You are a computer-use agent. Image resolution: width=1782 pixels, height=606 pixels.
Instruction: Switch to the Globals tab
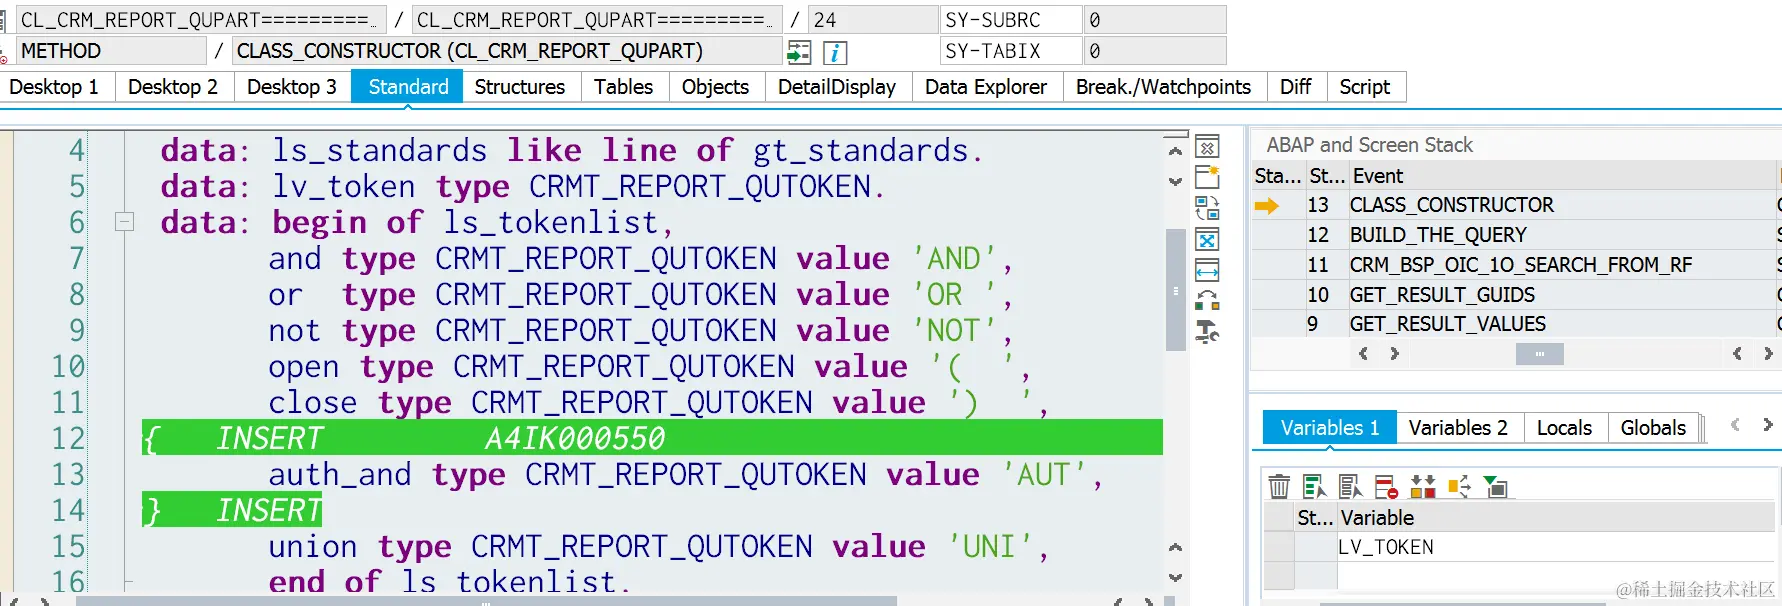[1654, 428]
